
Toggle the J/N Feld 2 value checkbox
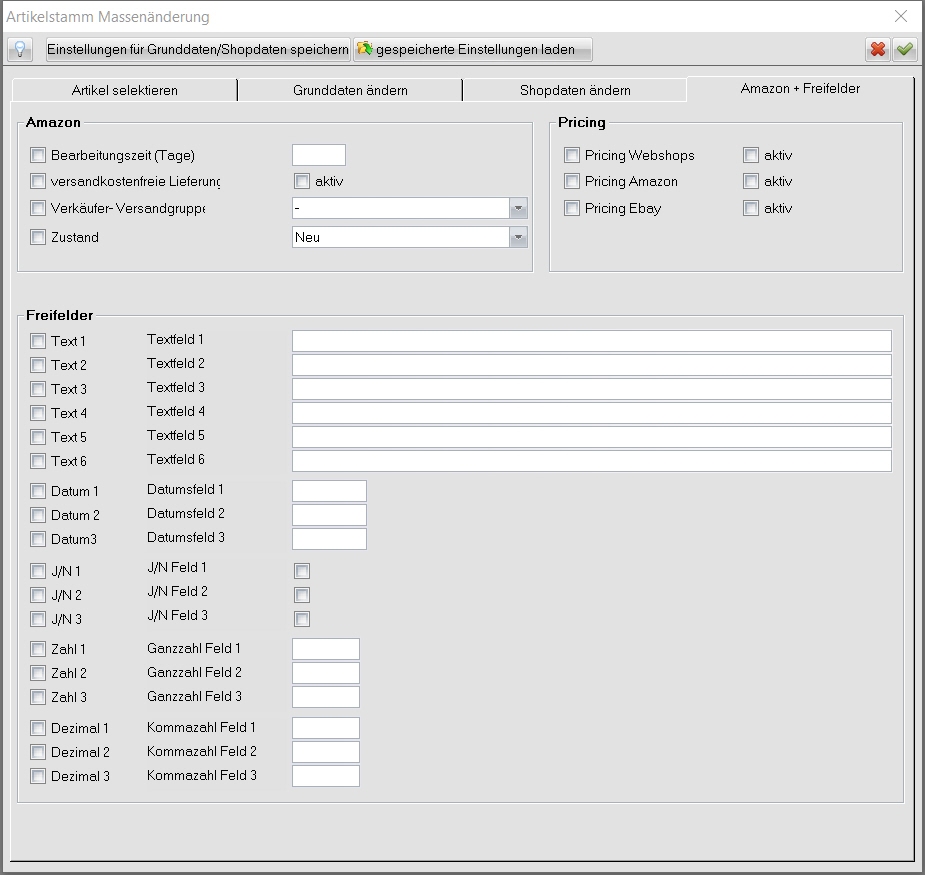point(302,595)
